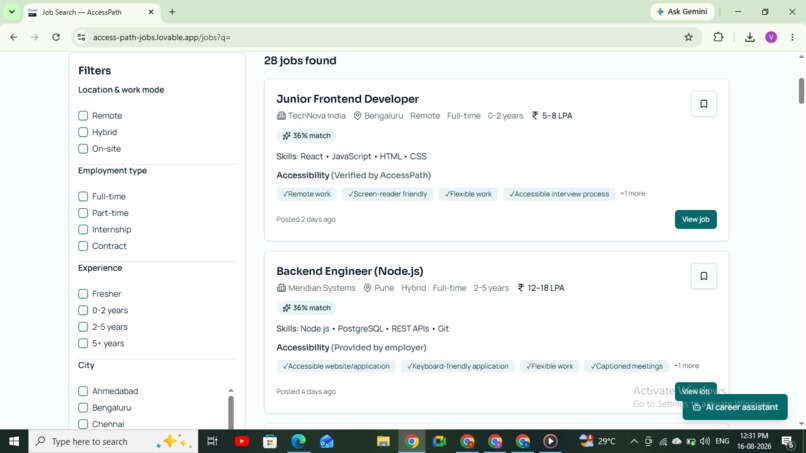
Task: Open a new browser tab
Action: point(172,12)
